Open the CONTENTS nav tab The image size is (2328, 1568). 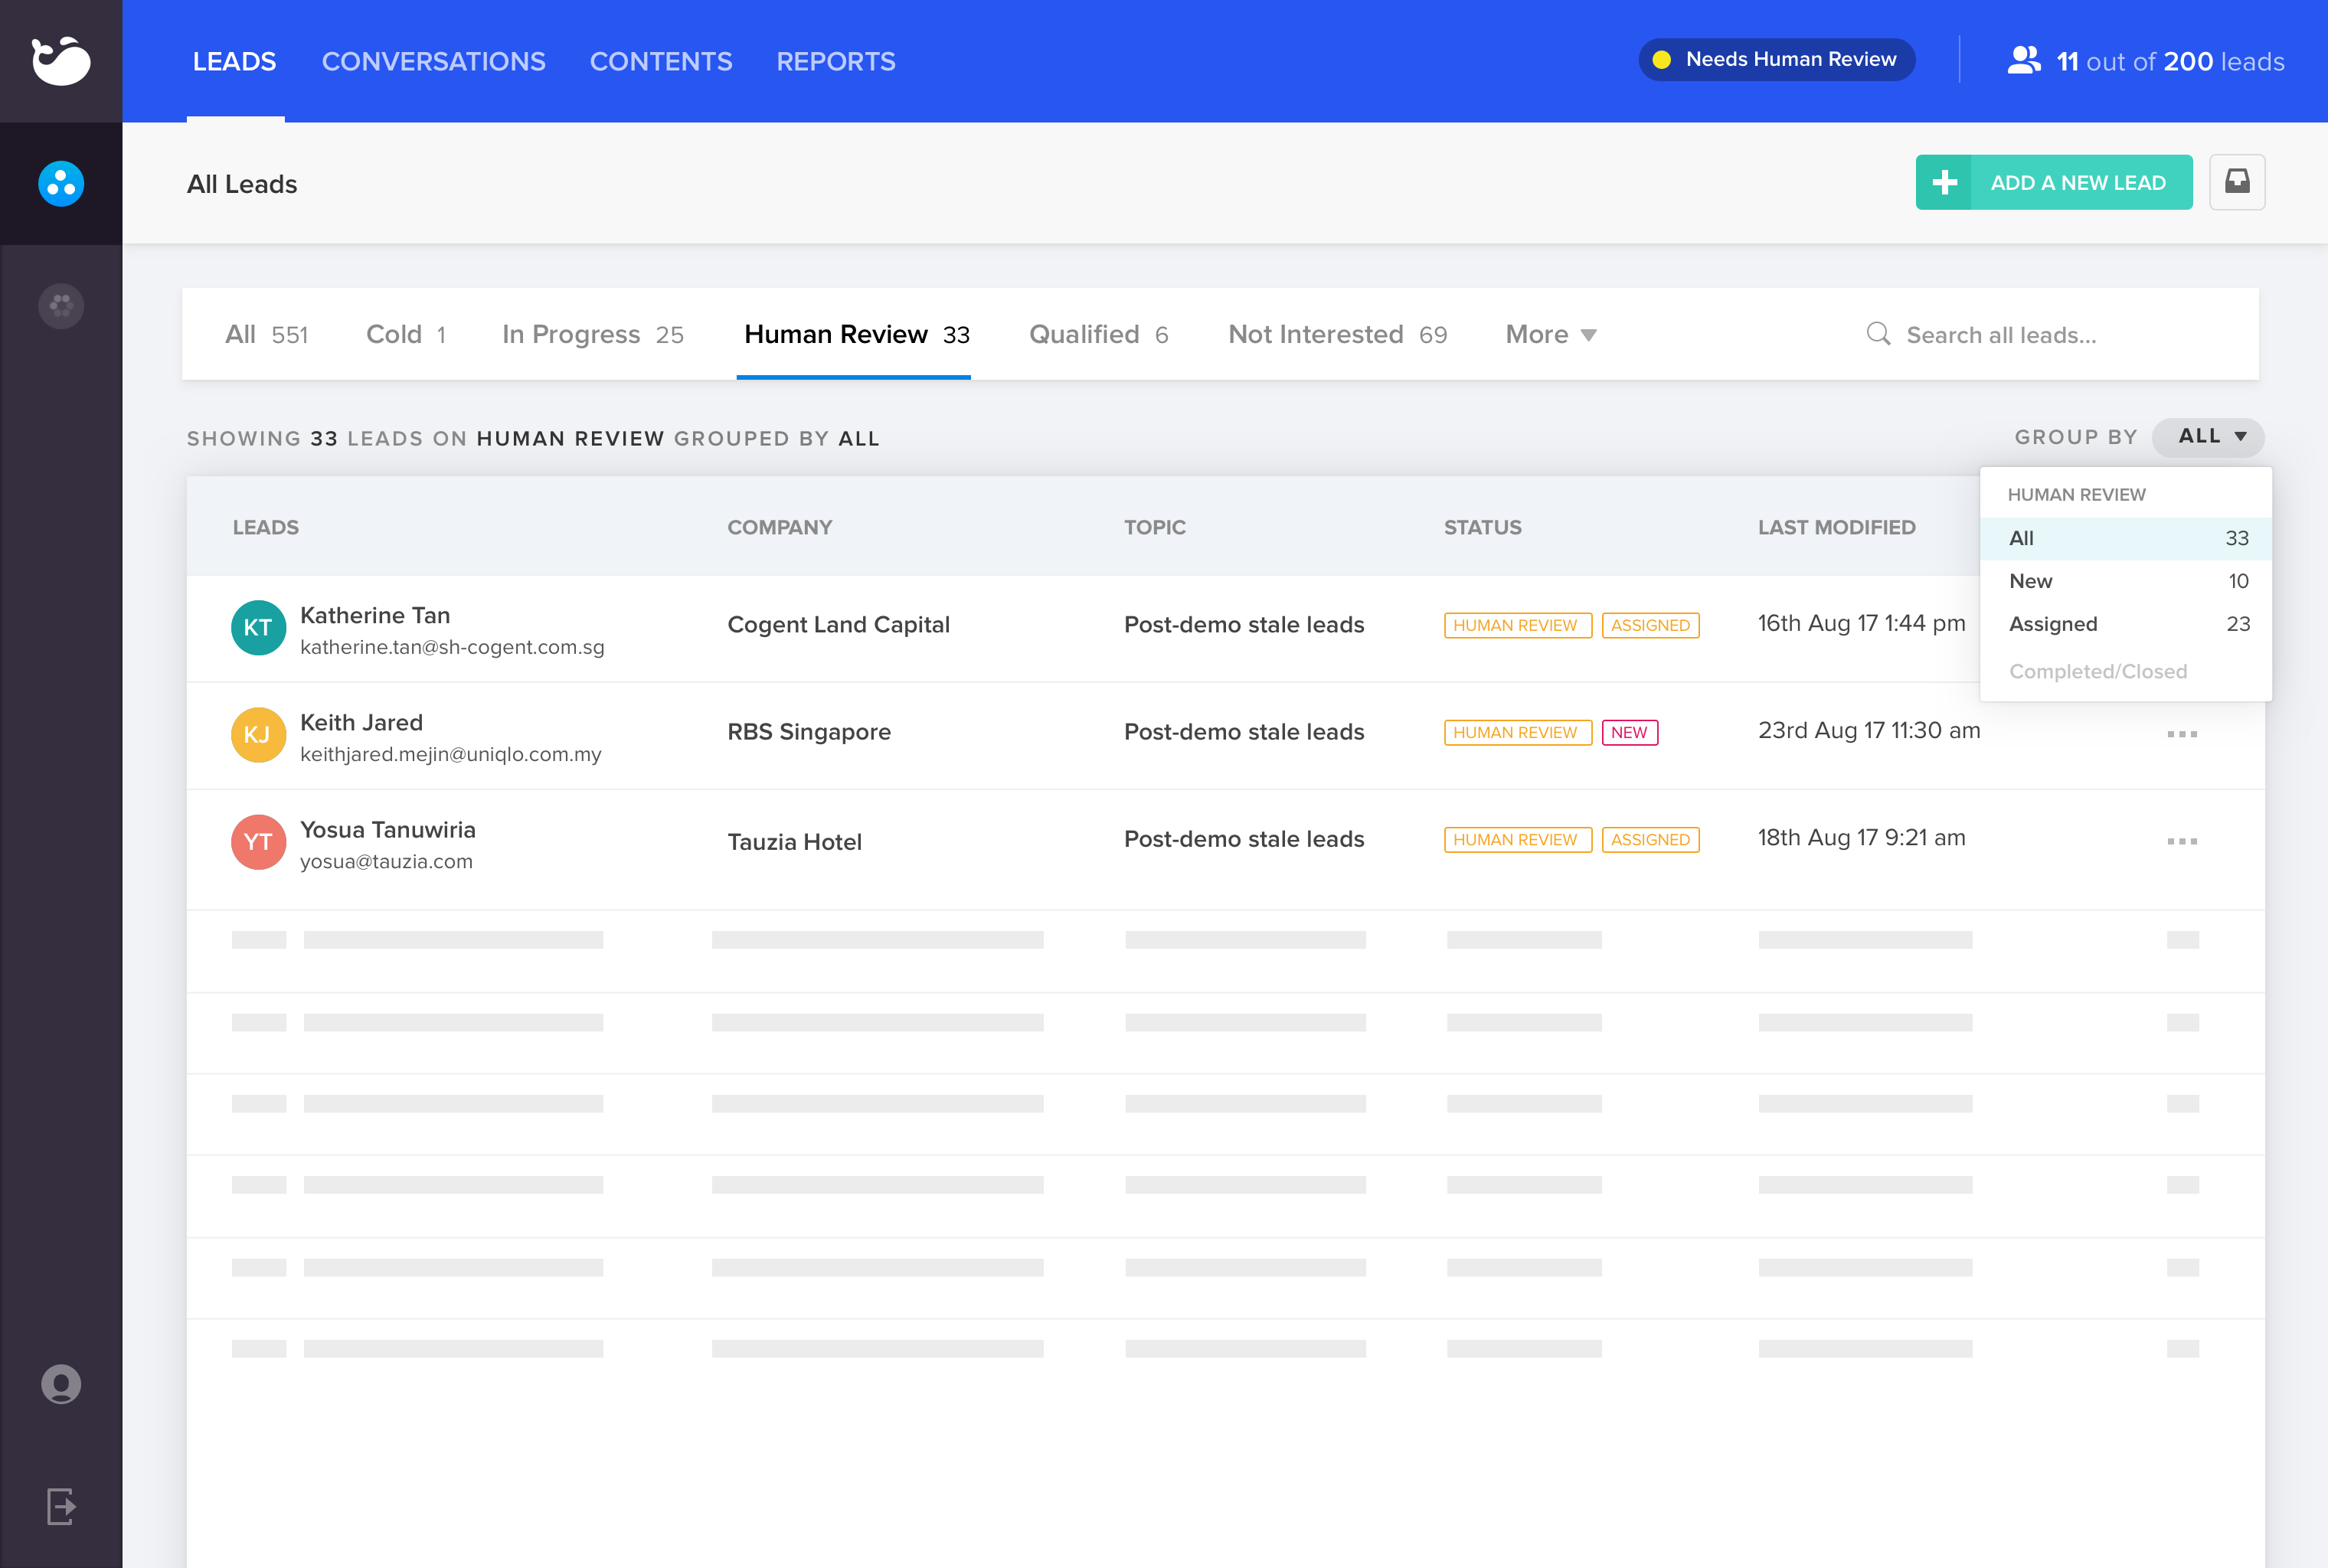661,61
